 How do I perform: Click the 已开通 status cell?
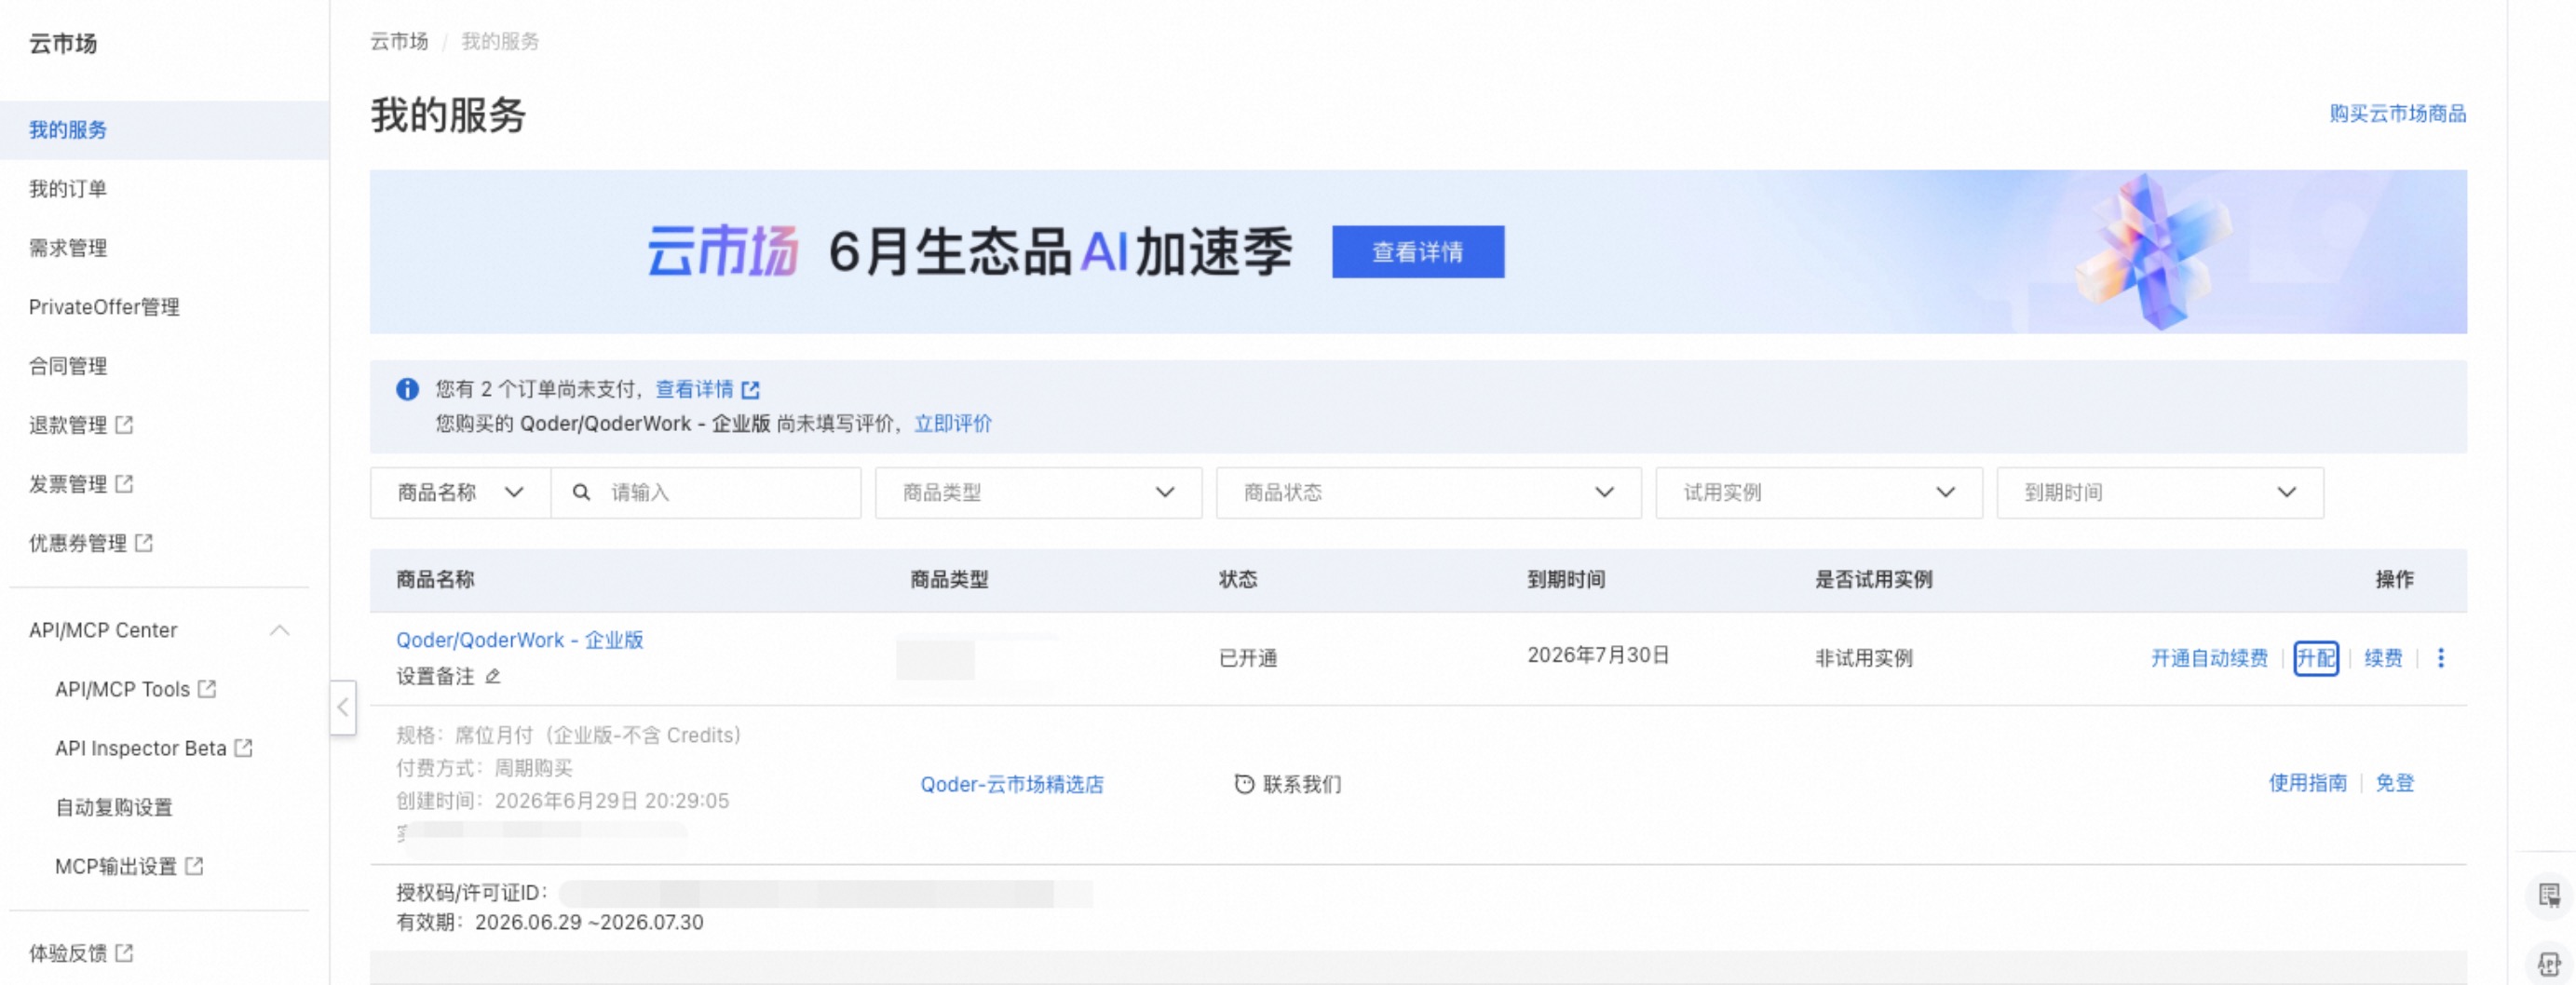1248,658
